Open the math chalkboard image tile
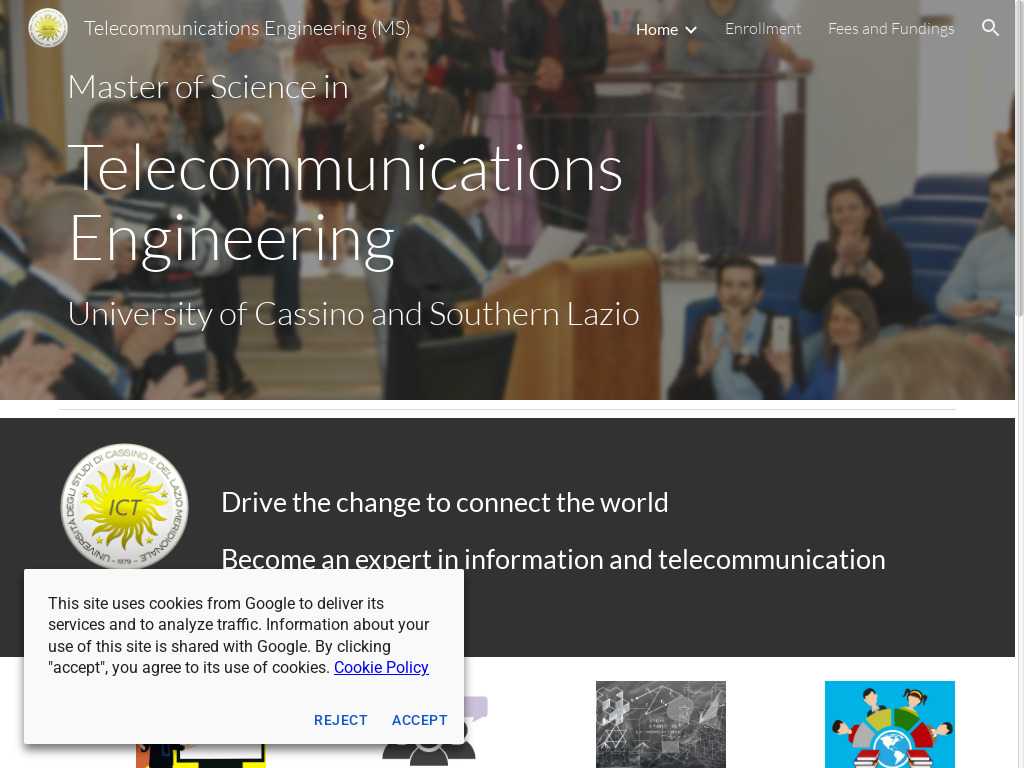 [660, 724]
